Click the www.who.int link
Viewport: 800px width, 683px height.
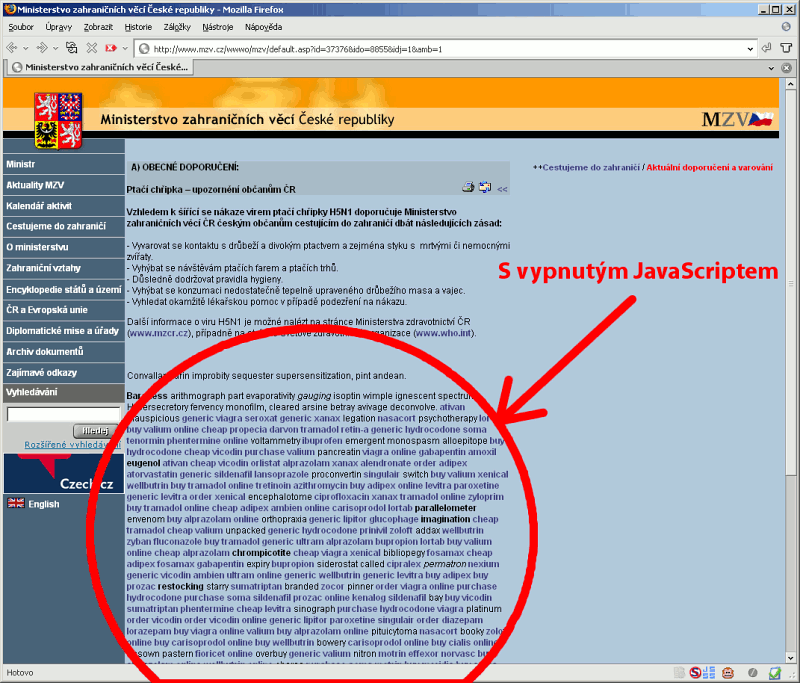(x=443, y=333)
